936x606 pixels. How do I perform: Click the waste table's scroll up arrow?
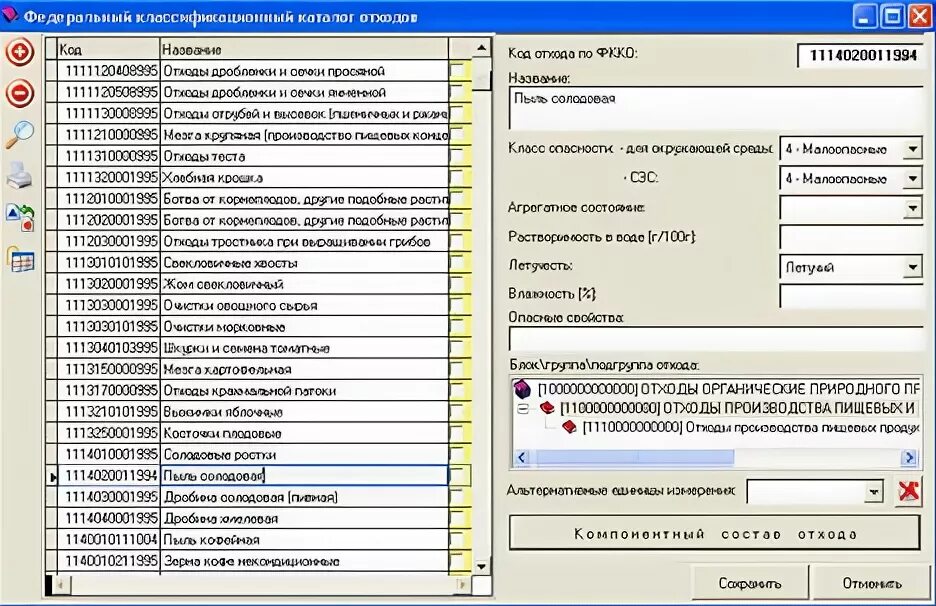pos(481,48)
